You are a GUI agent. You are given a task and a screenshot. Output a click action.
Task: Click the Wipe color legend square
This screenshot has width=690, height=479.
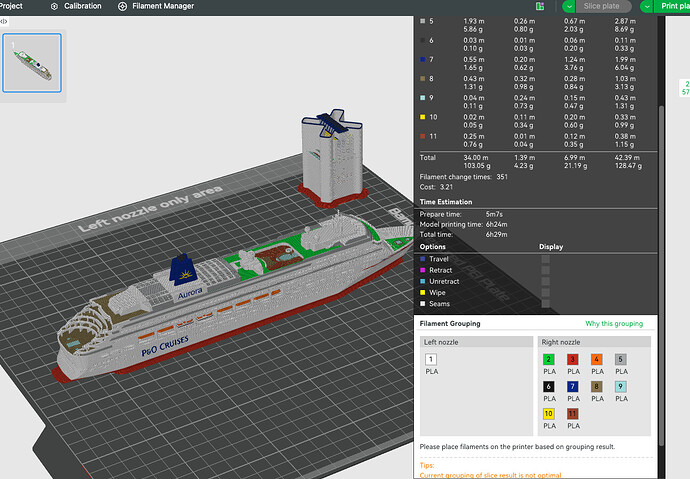click(423, 293)
